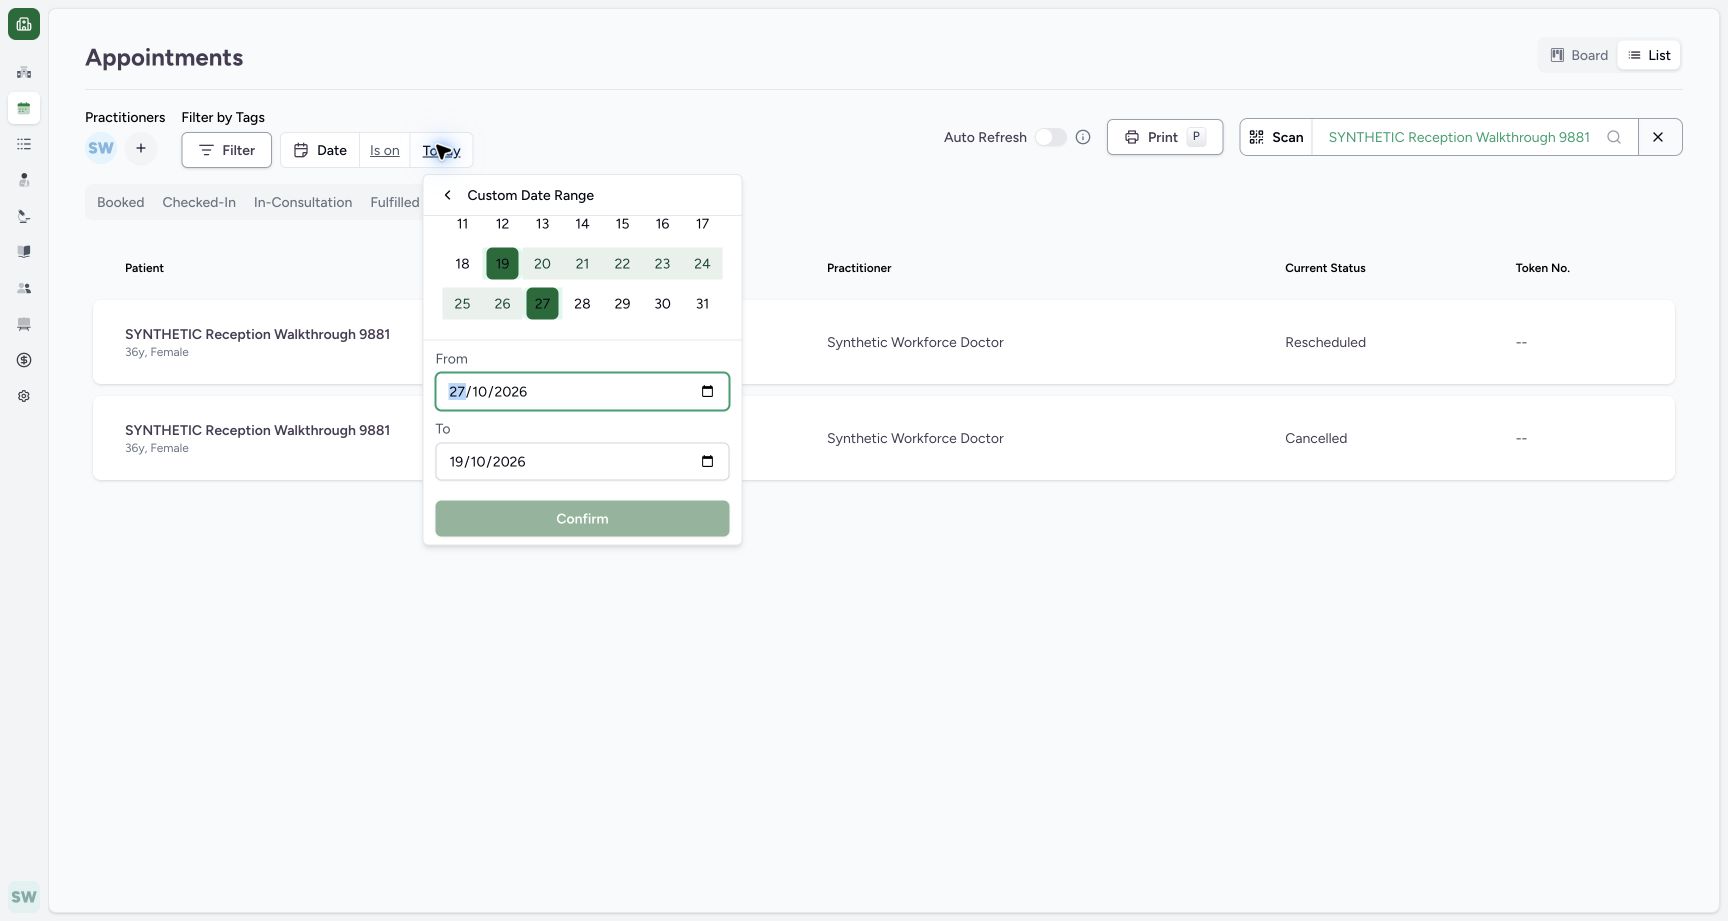Switch to List view
This screenshot has height=921, width=1728.
pos(1649,55)
